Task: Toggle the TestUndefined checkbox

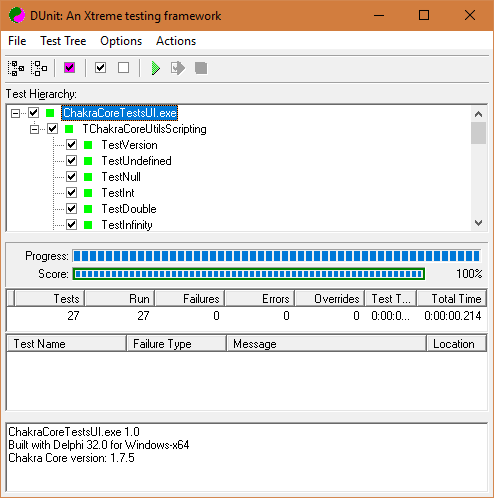Action: coord(71,161)
